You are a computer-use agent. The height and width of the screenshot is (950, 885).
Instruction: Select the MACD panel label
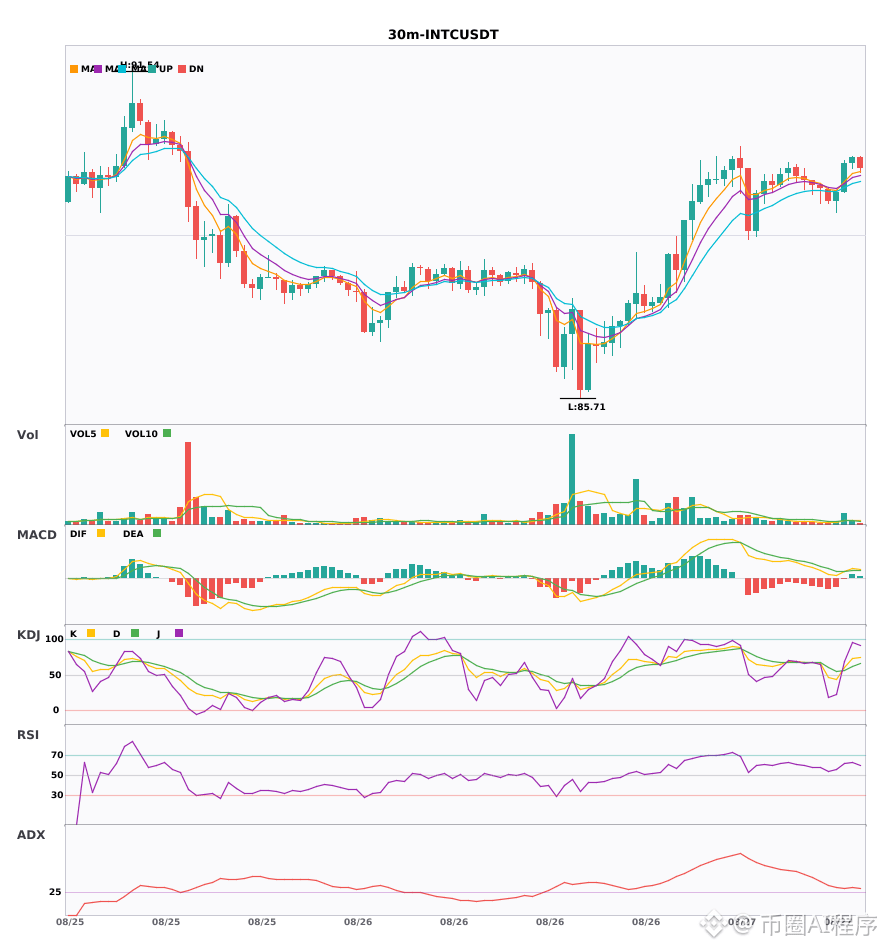36,535
